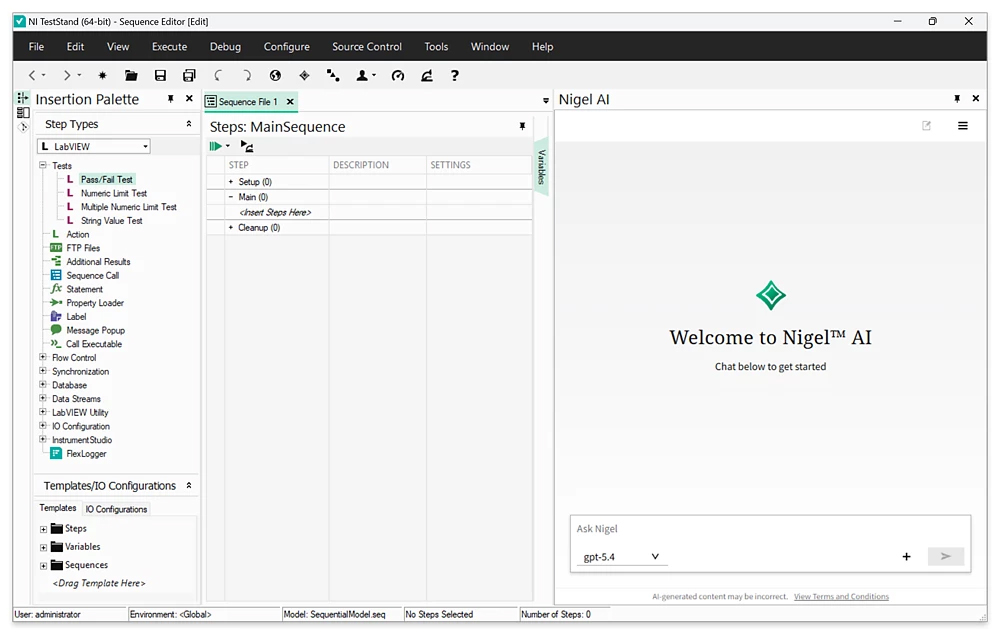Expand the Flow Control tree node
Image resolution: width=1000 pixels, height=635 pixels.
click(x=43, y=357)
